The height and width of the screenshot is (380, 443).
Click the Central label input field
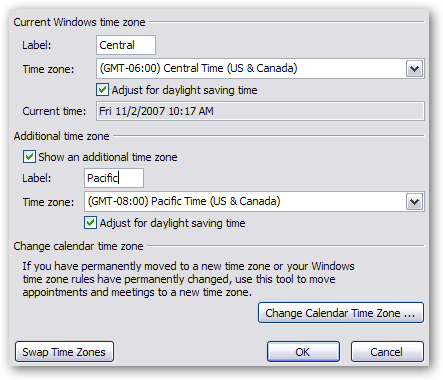point(126,45)
